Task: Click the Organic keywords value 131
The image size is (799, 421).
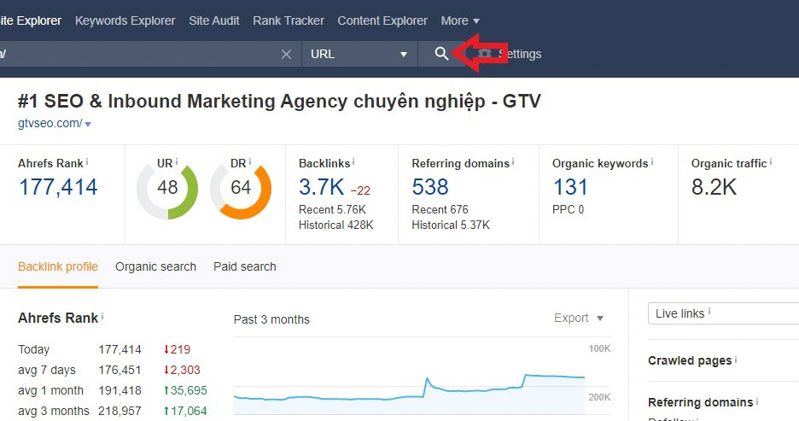Action: (570, 187)
